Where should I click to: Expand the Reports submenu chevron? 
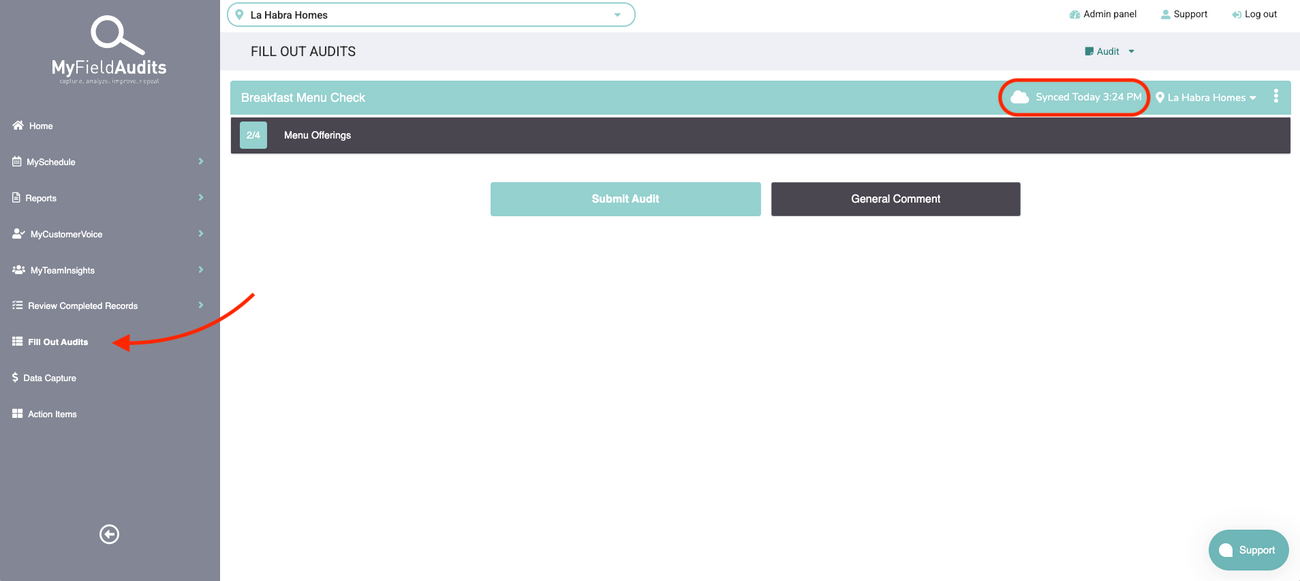click(x=201, y=198)
